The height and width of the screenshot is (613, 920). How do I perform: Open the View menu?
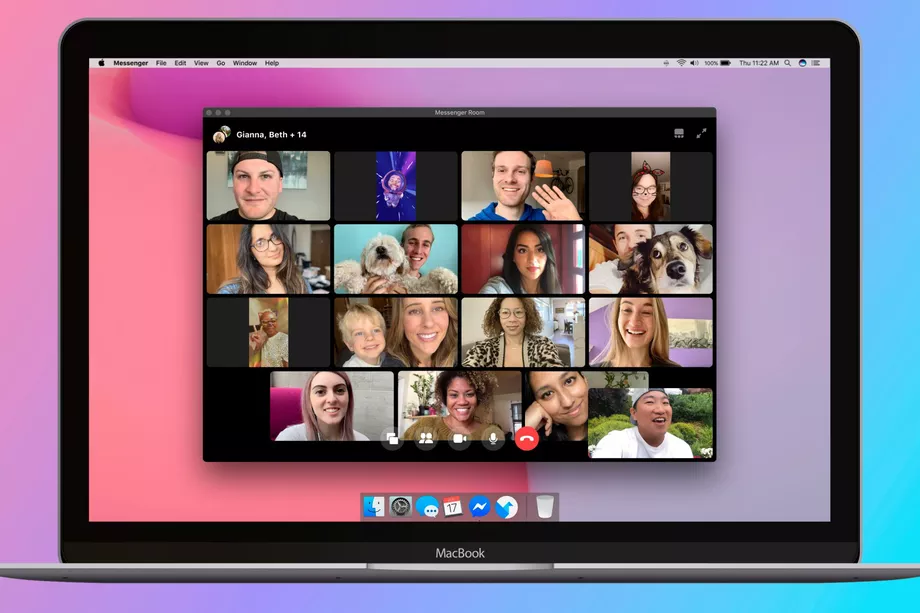201,63
